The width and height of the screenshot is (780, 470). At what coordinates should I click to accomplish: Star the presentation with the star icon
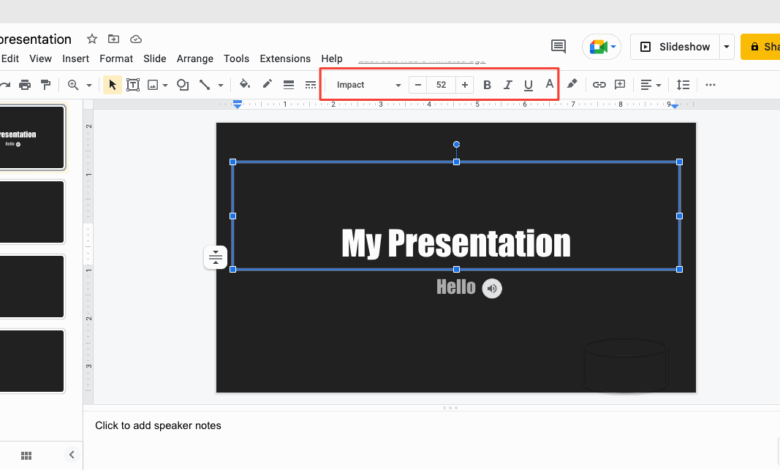[92, 39]
